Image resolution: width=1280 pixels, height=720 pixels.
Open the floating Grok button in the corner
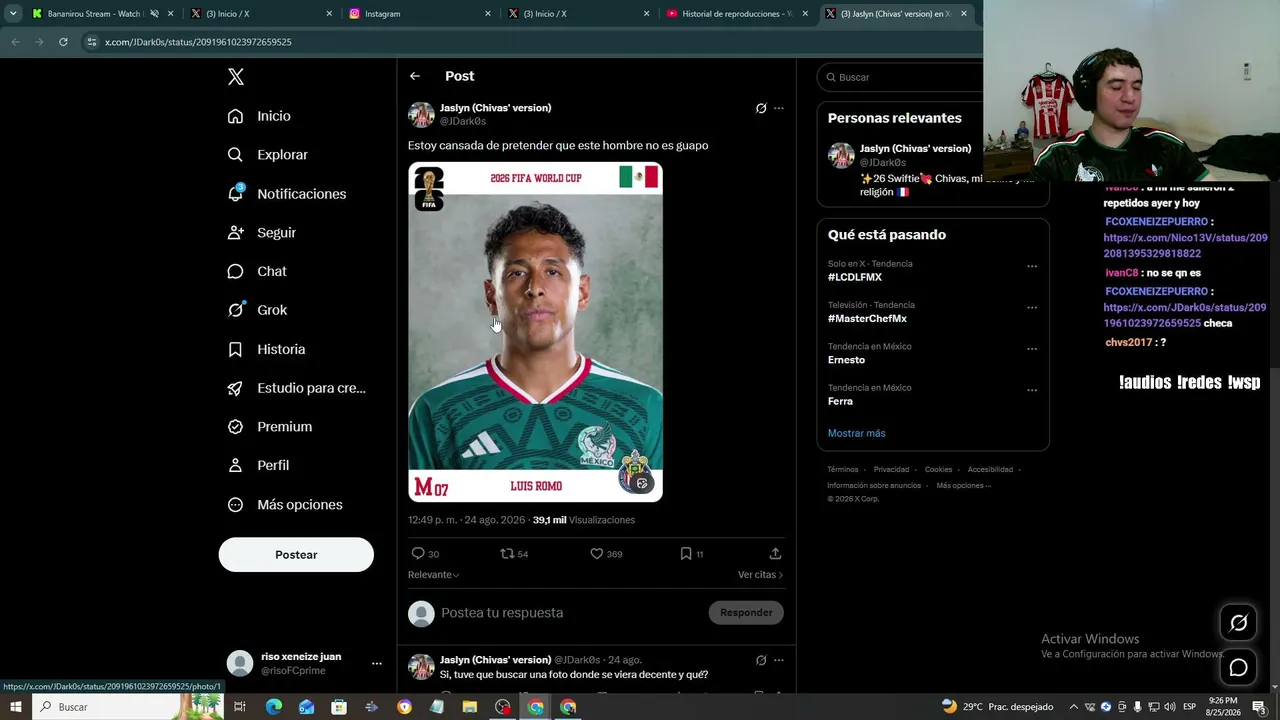tap(1238, 623)
